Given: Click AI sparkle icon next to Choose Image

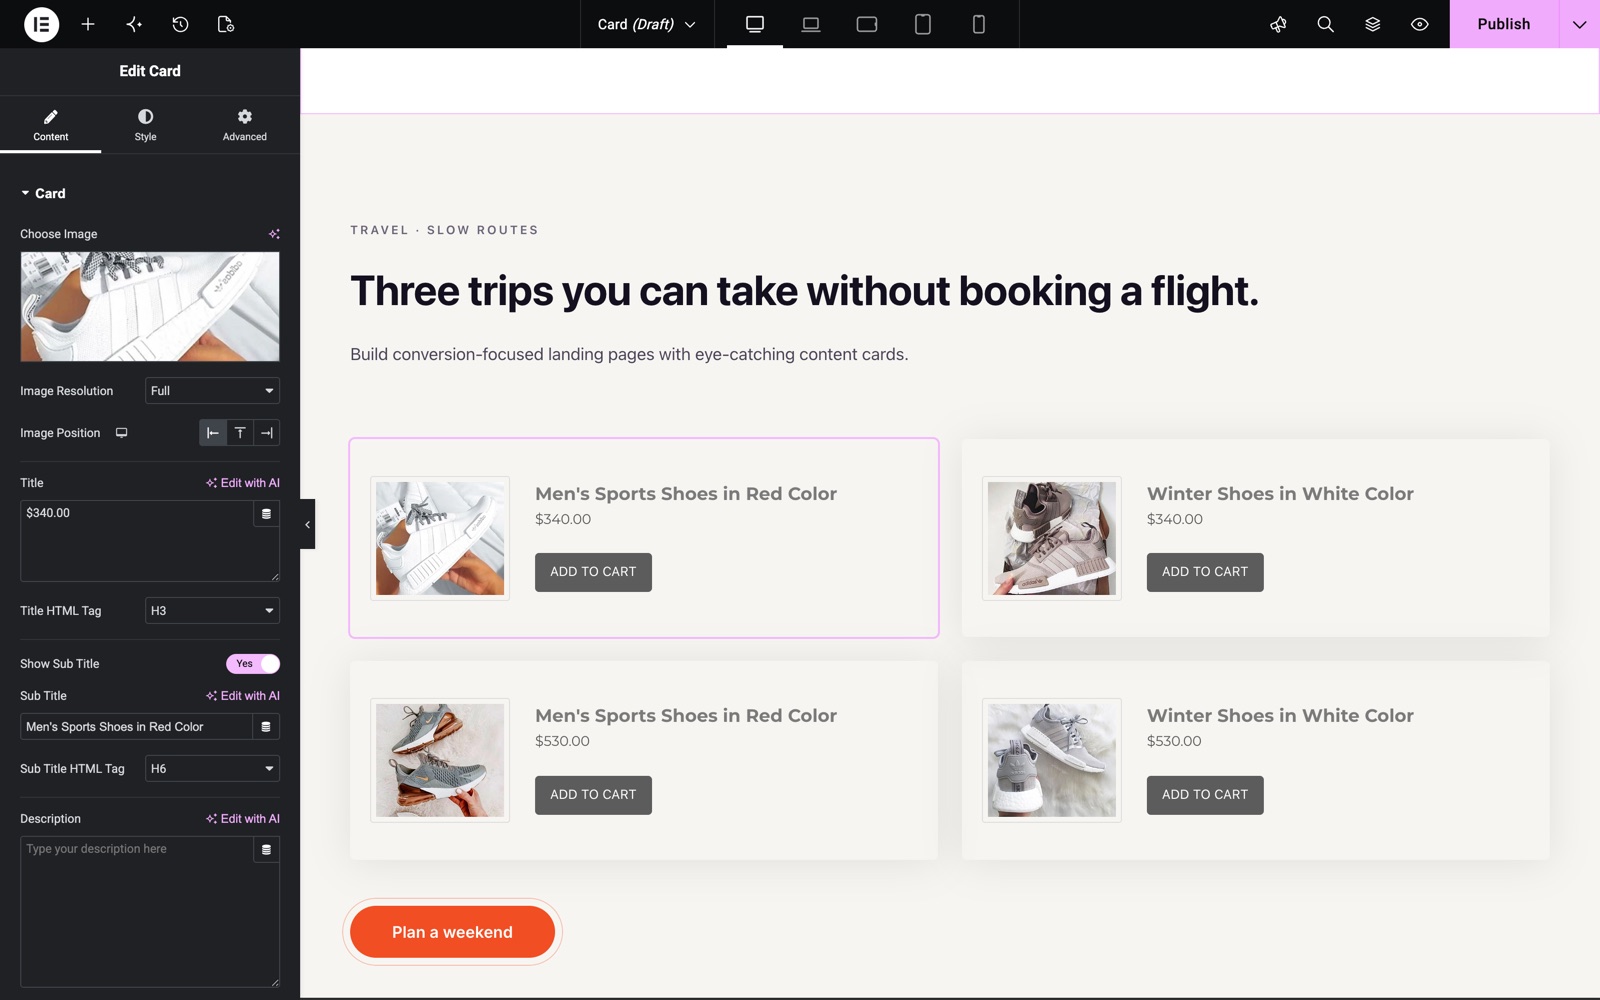Looking at the screenshot, I should coord(274,234).
